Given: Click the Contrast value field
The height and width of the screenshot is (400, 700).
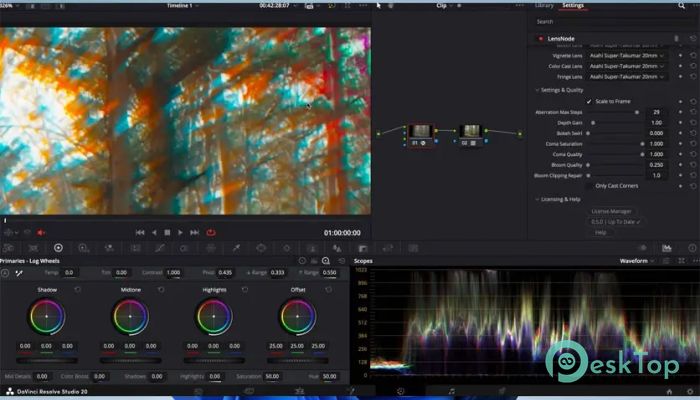Looking at the screenshot, I should coord(173,272).
